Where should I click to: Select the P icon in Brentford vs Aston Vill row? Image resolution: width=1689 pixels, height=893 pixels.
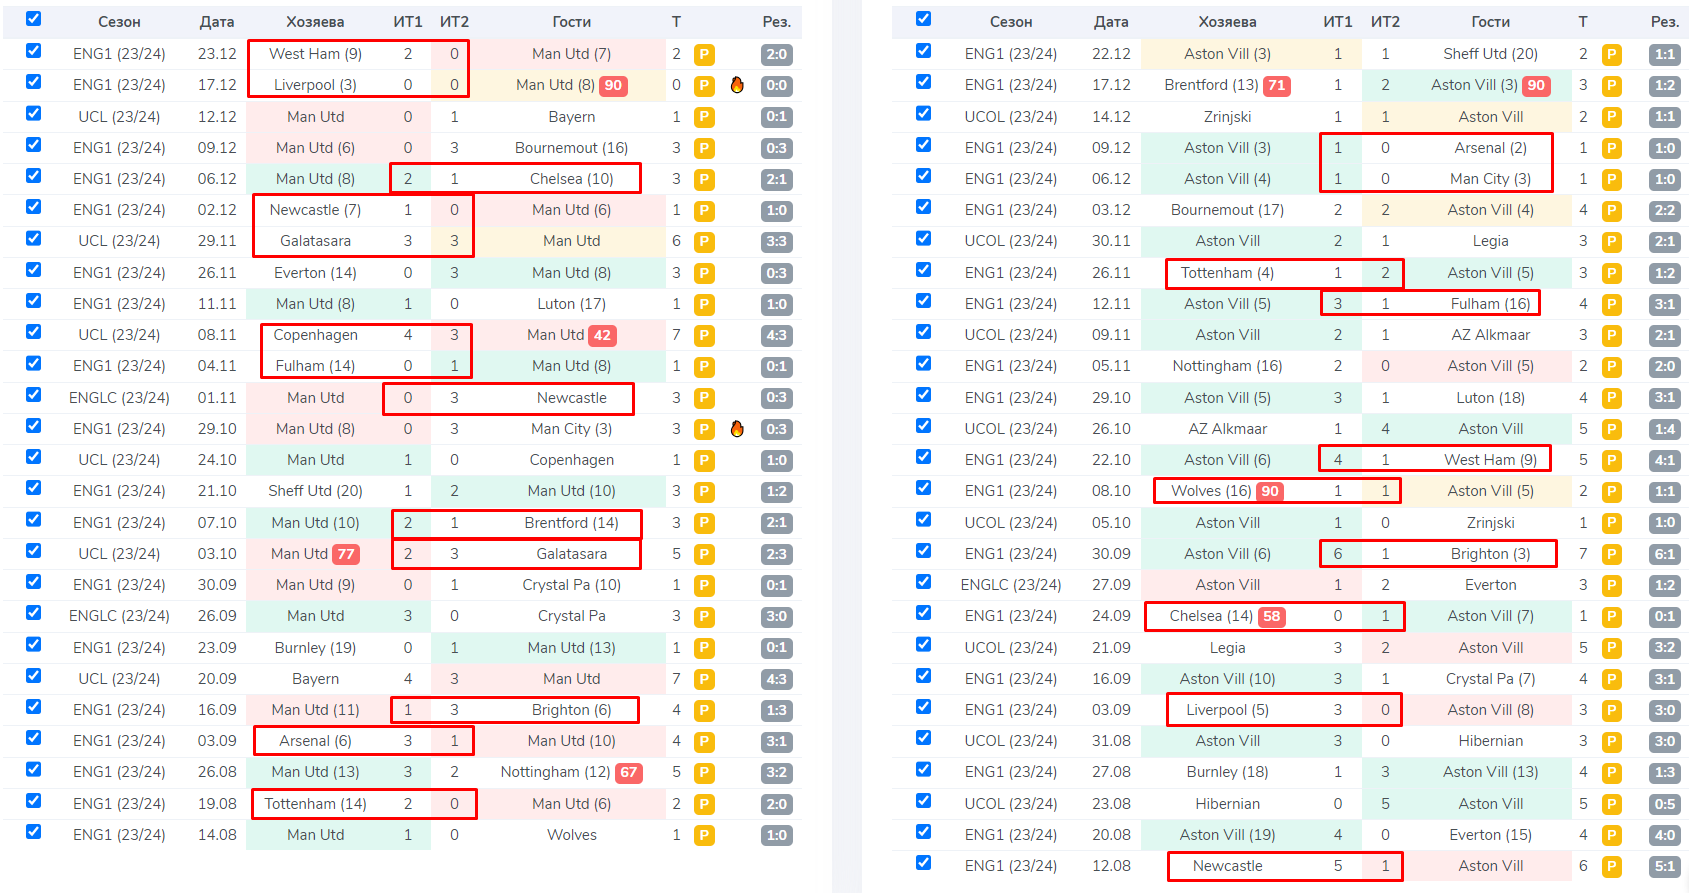(1612, 86)
